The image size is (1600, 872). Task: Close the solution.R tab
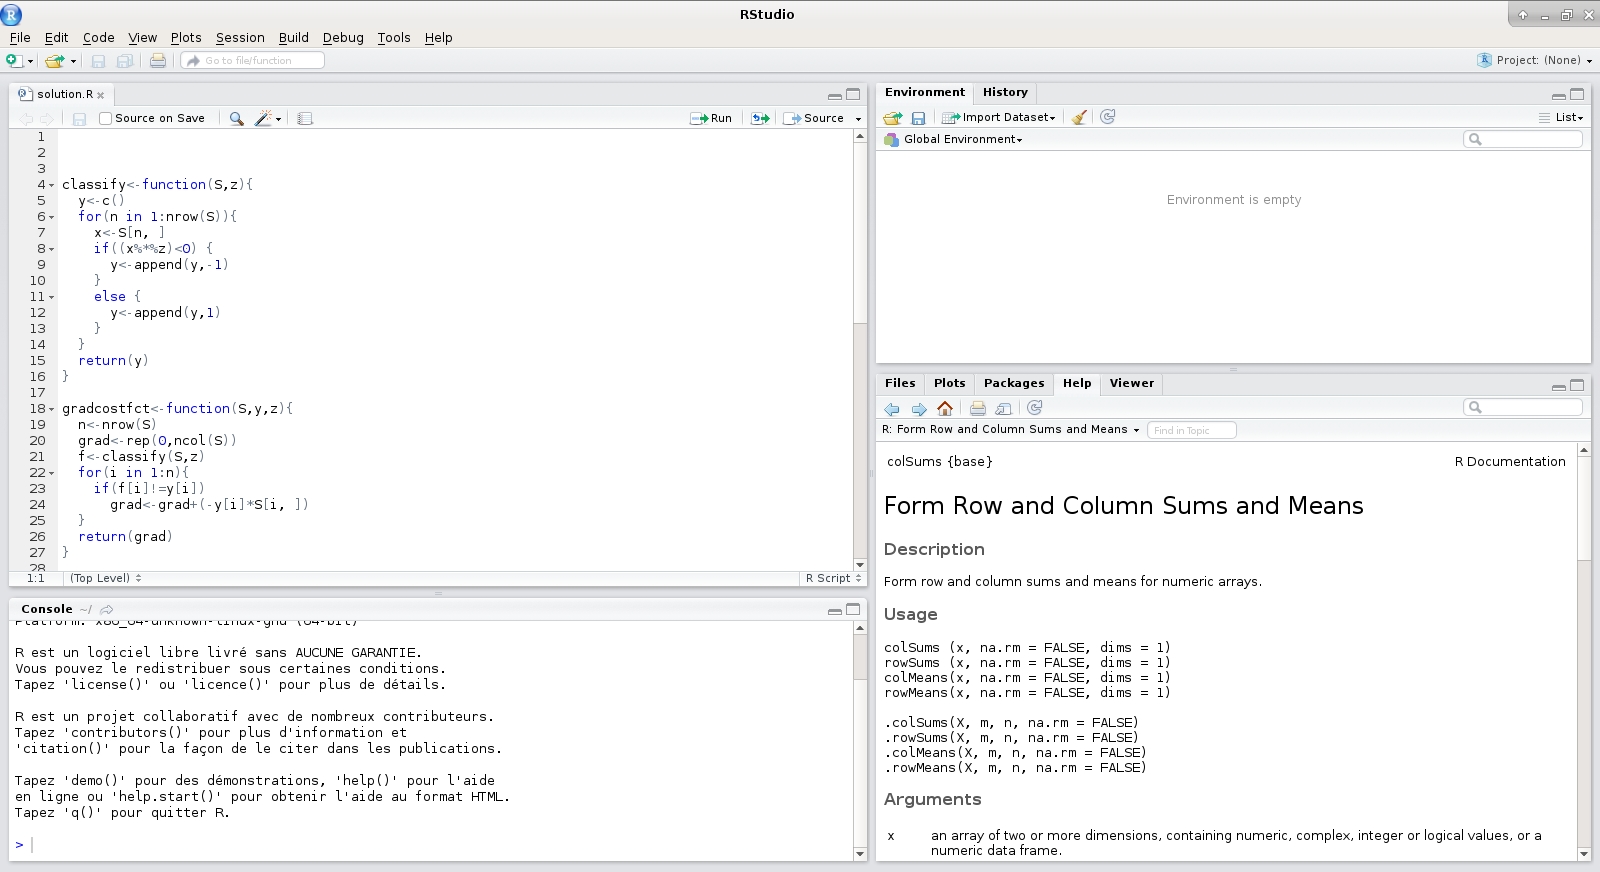100,95
